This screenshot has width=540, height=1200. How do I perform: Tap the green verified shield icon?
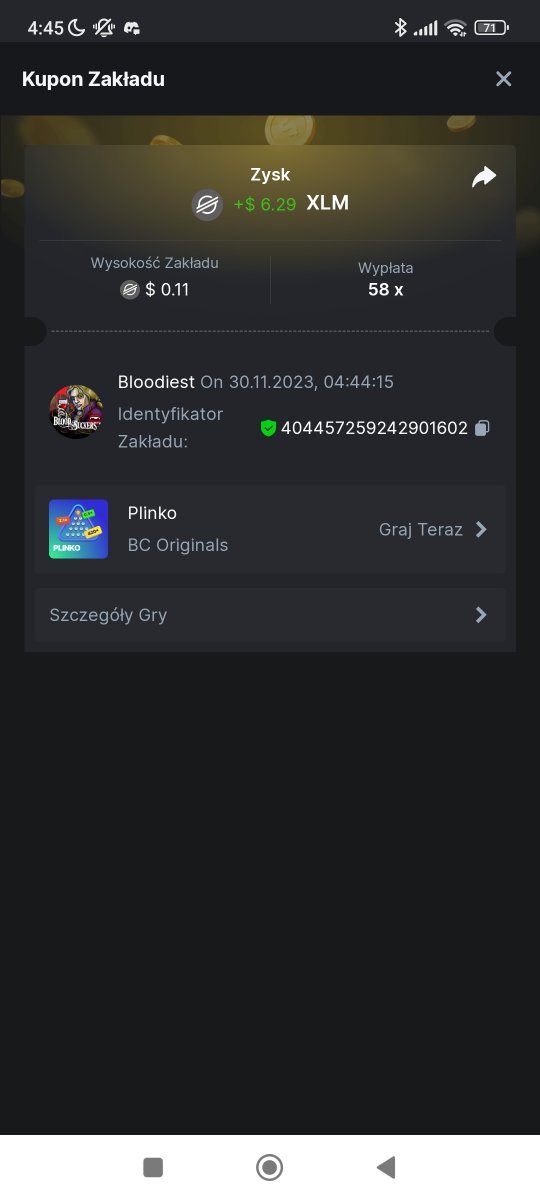[268, 428]
